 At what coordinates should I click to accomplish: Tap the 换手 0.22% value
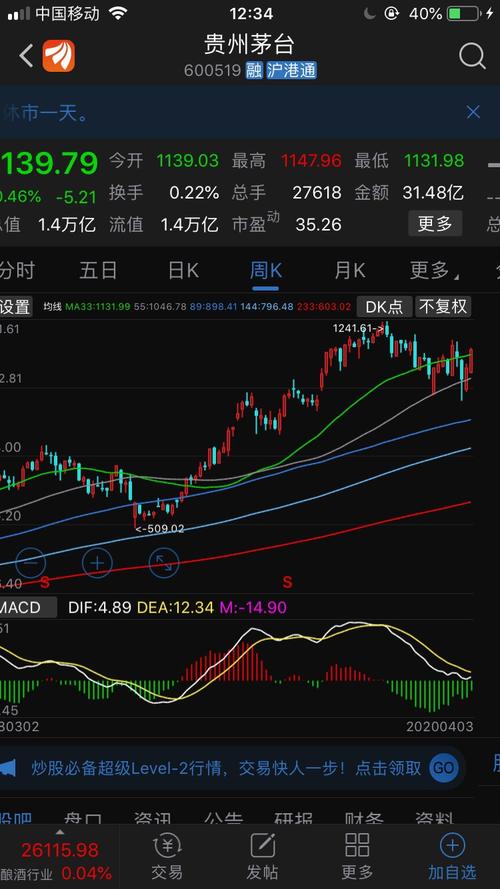tap(194, 193)
